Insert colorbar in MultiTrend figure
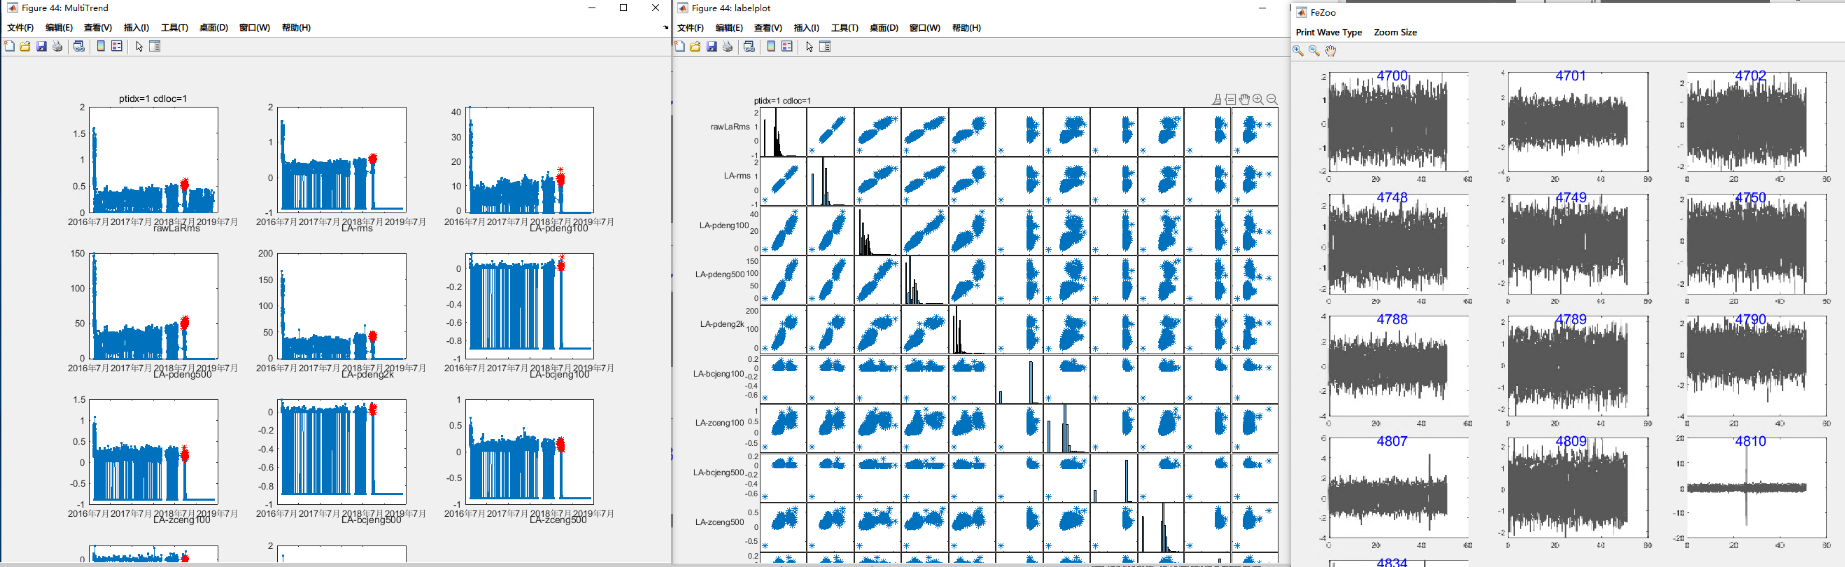 click(x=101, y=46)
